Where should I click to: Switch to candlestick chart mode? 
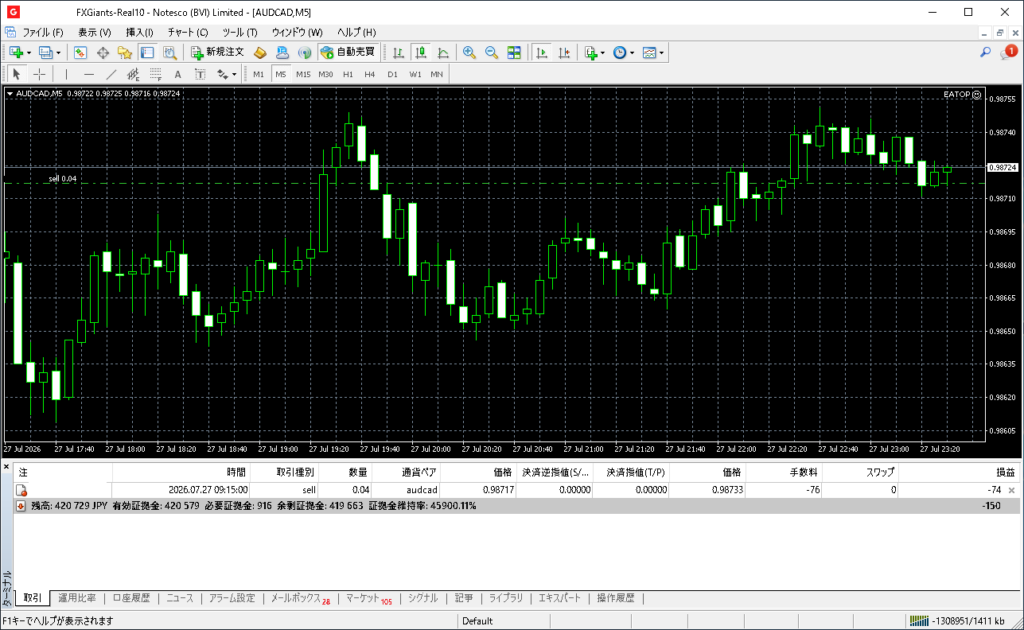tap(421, 53)
